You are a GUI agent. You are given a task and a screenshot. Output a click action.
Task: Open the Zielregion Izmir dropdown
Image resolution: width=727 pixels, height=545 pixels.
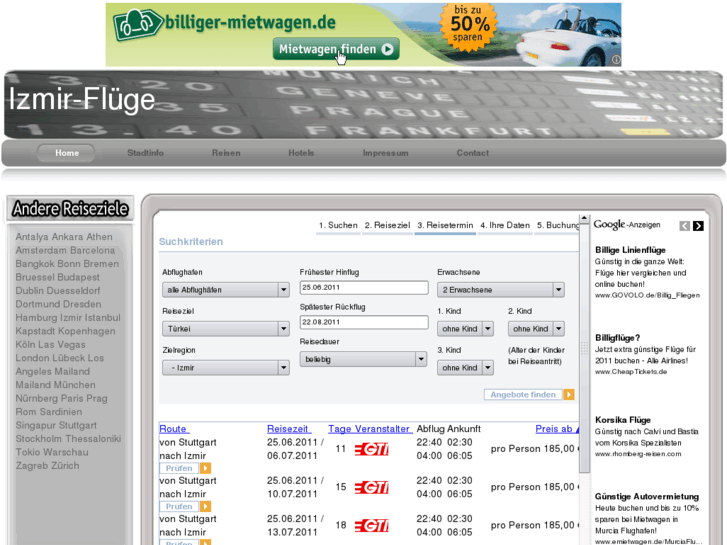pos(226,368)
